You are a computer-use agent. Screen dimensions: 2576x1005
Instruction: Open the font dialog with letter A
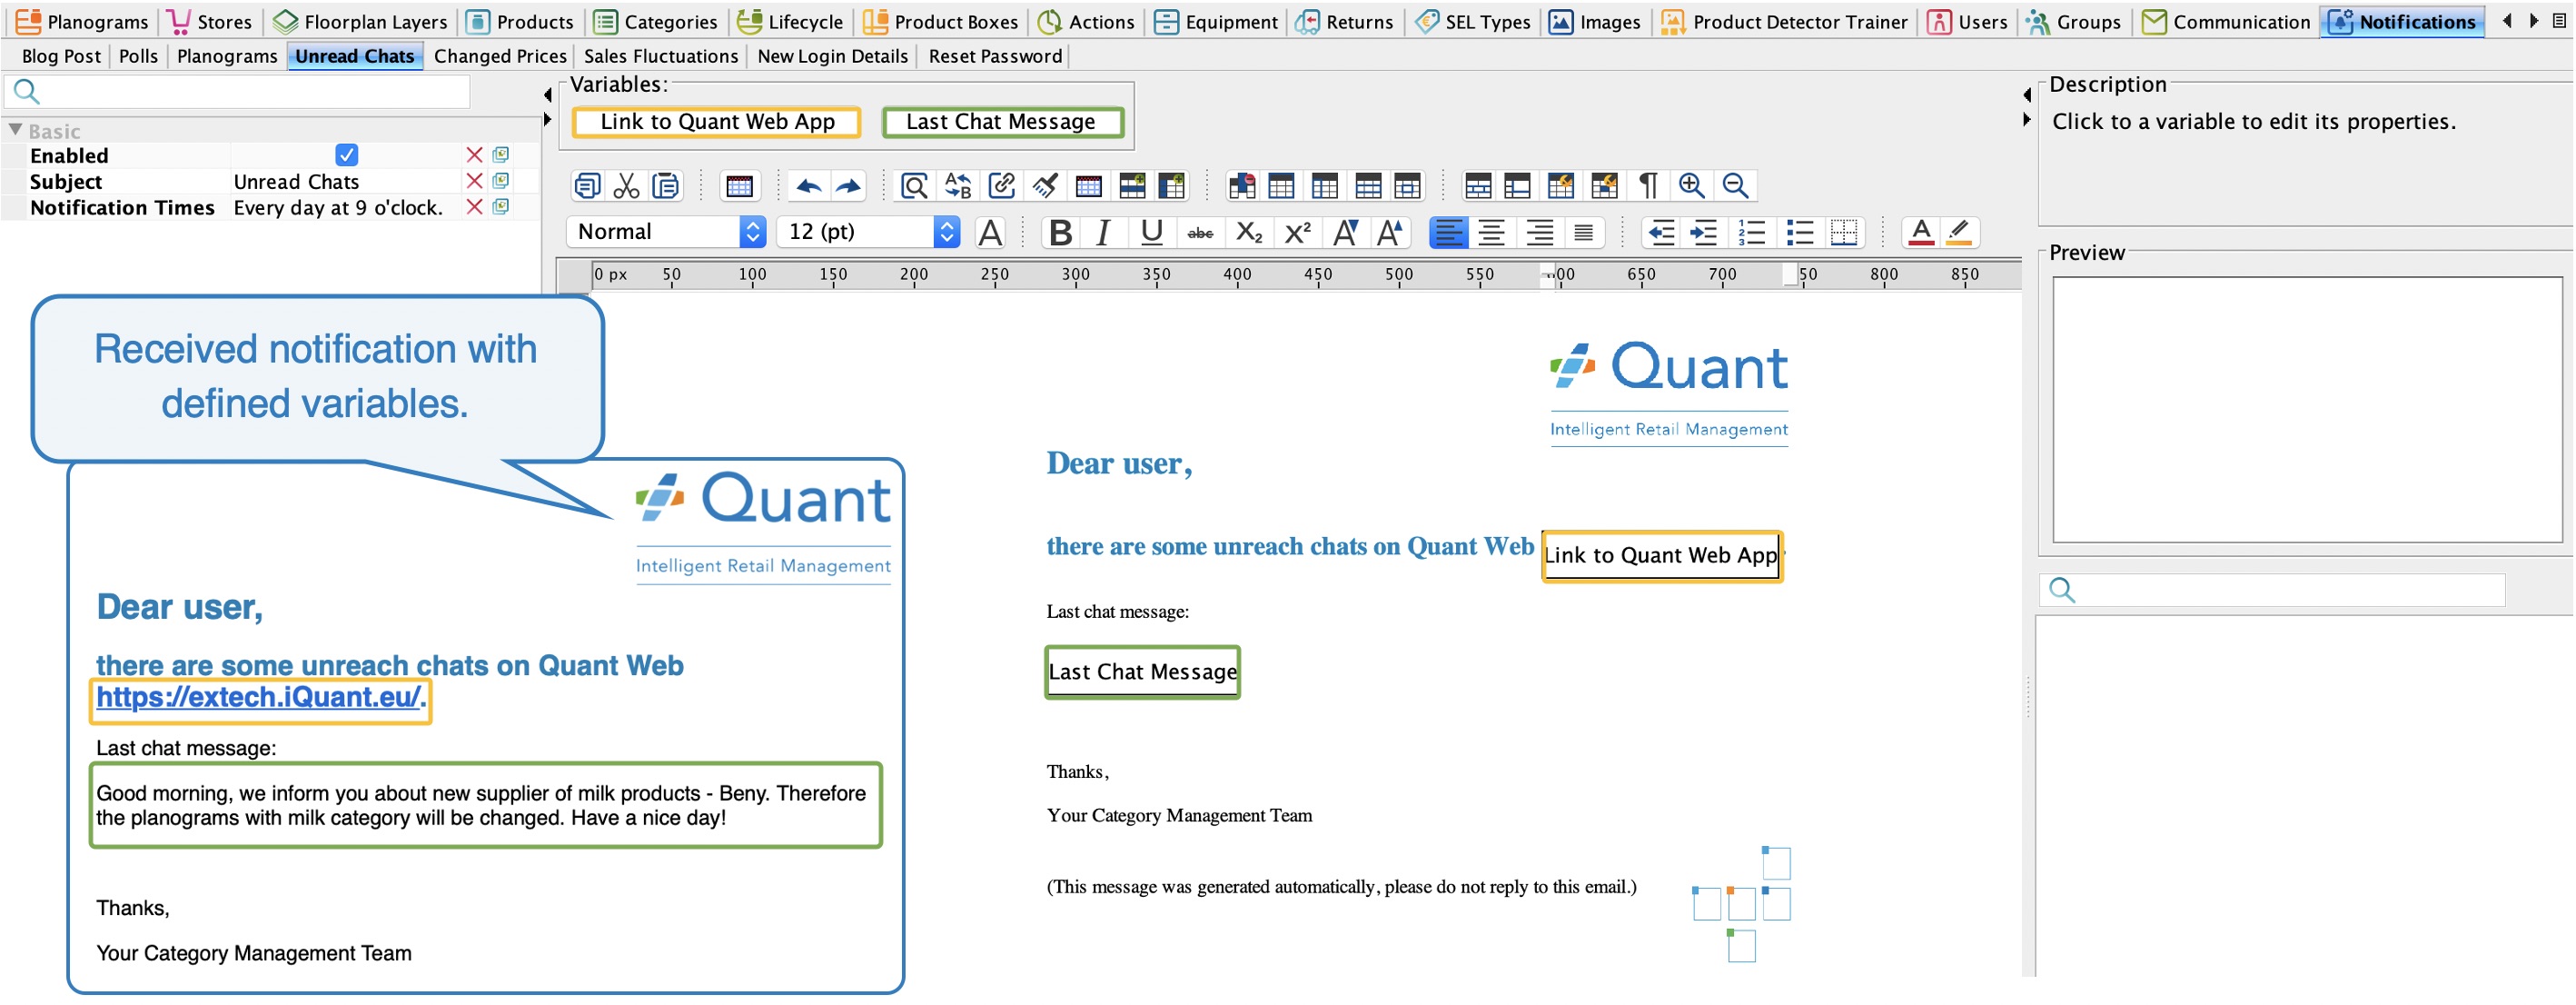[990, 233]
